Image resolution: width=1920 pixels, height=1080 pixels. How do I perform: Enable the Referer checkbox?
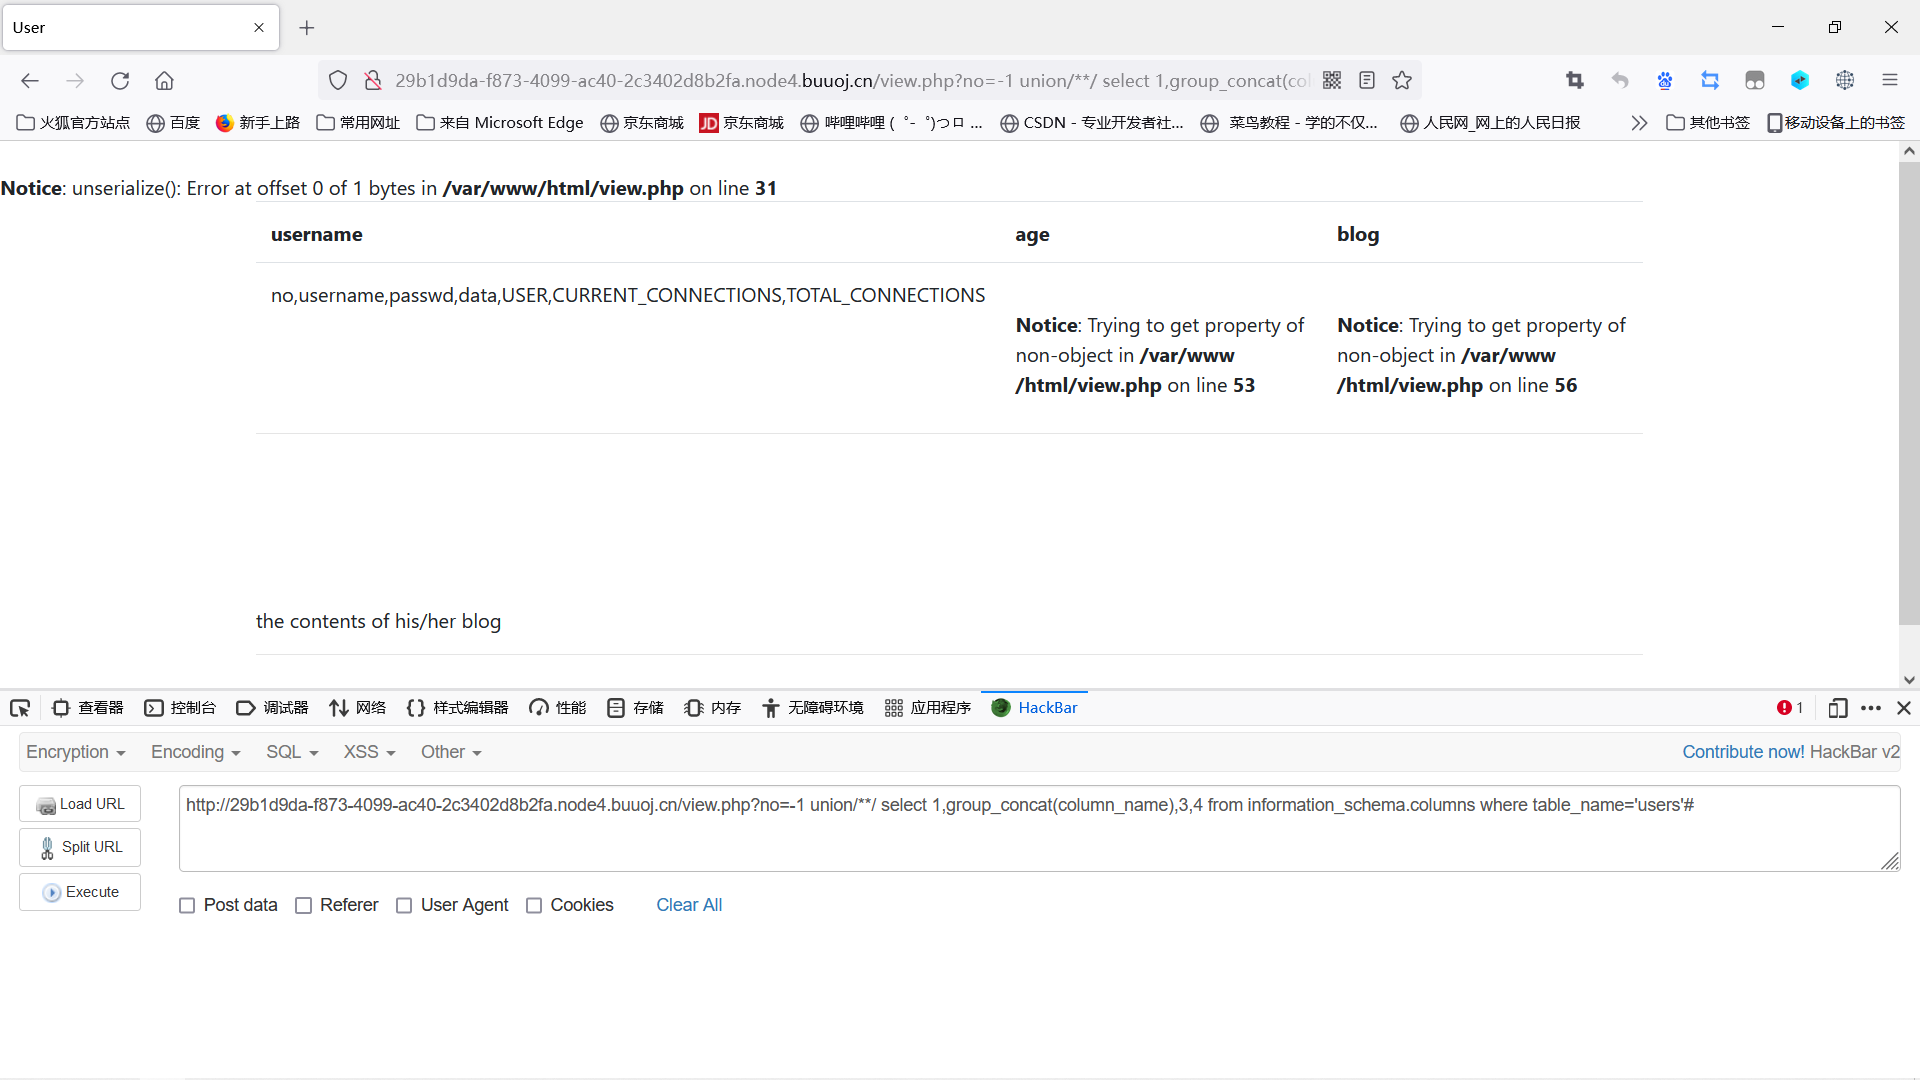pos(304,906)
